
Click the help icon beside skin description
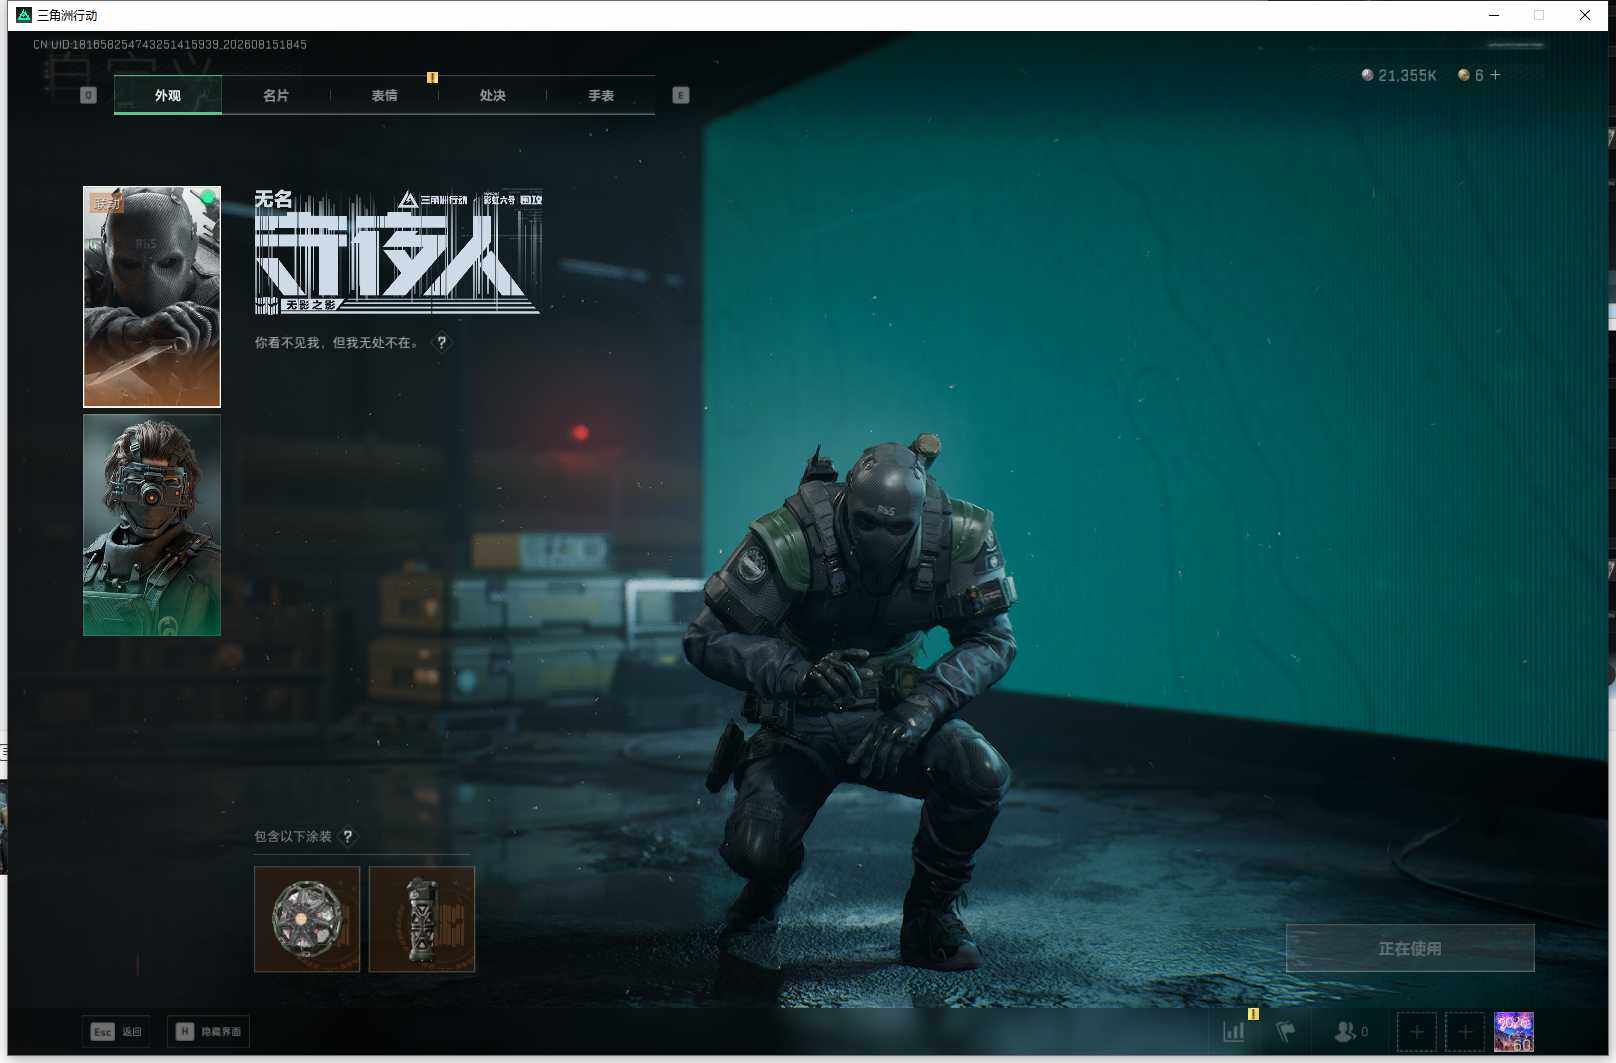click(441, 342)
